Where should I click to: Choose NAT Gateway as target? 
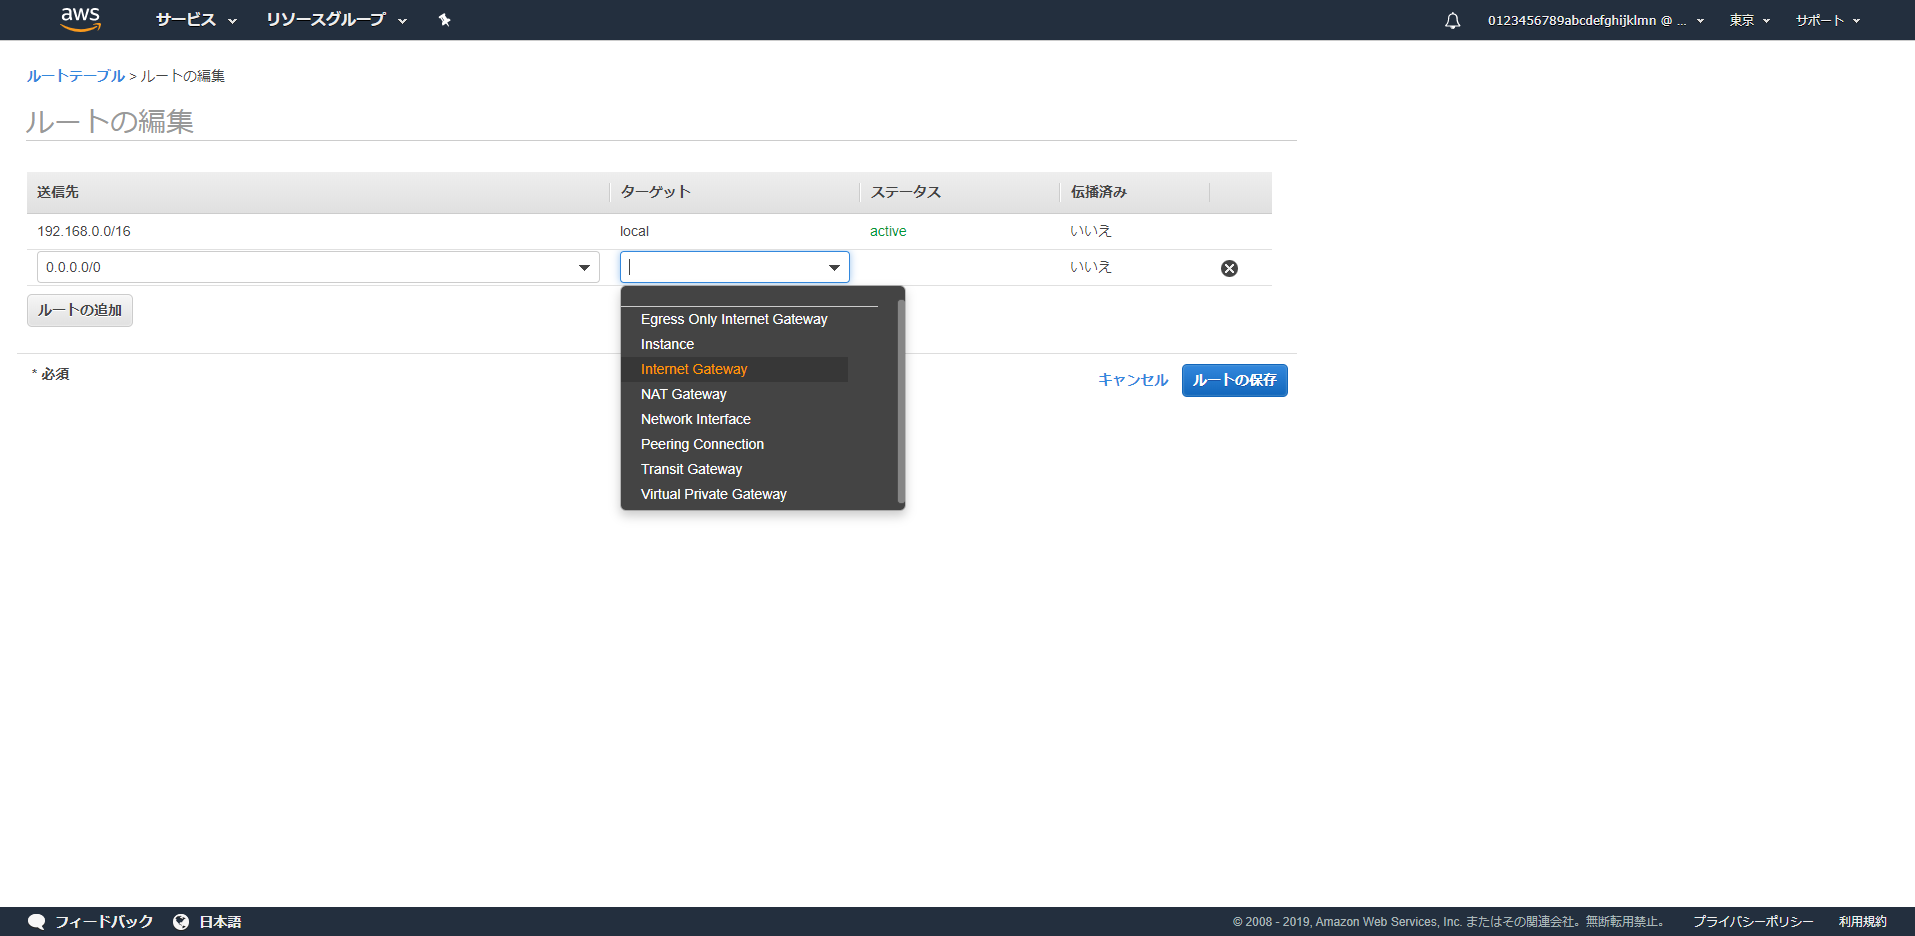(683, 394)
